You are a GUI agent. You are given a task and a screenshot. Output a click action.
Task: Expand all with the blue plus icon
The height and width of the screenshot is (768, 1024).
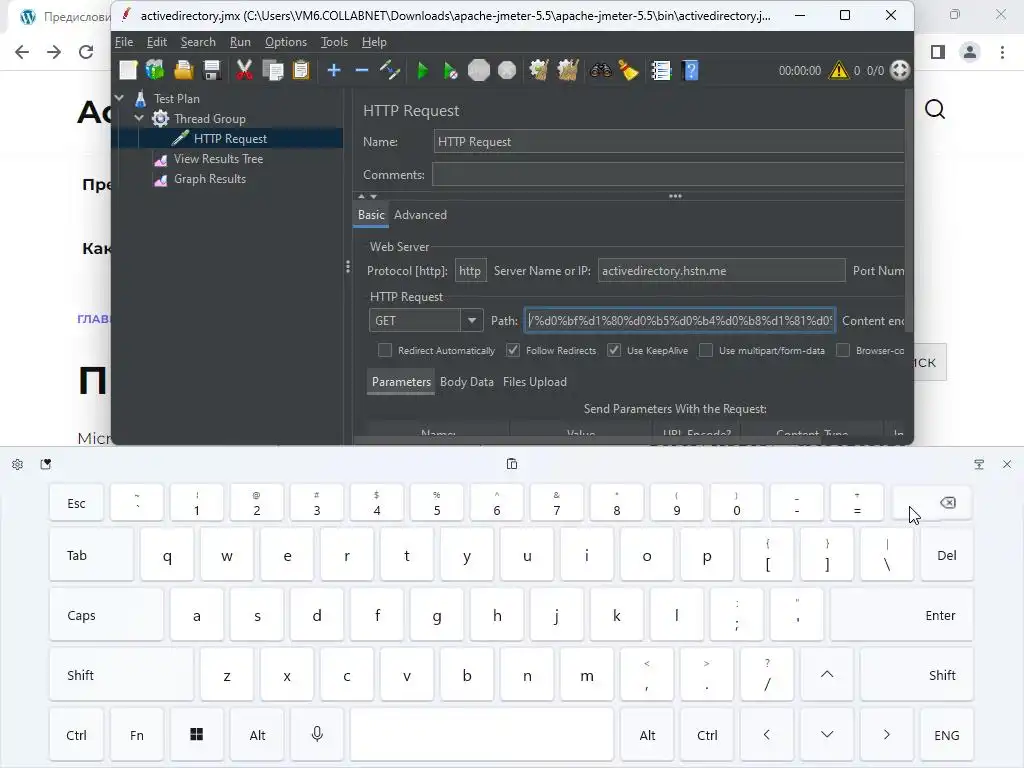click(x=334, y=70)
